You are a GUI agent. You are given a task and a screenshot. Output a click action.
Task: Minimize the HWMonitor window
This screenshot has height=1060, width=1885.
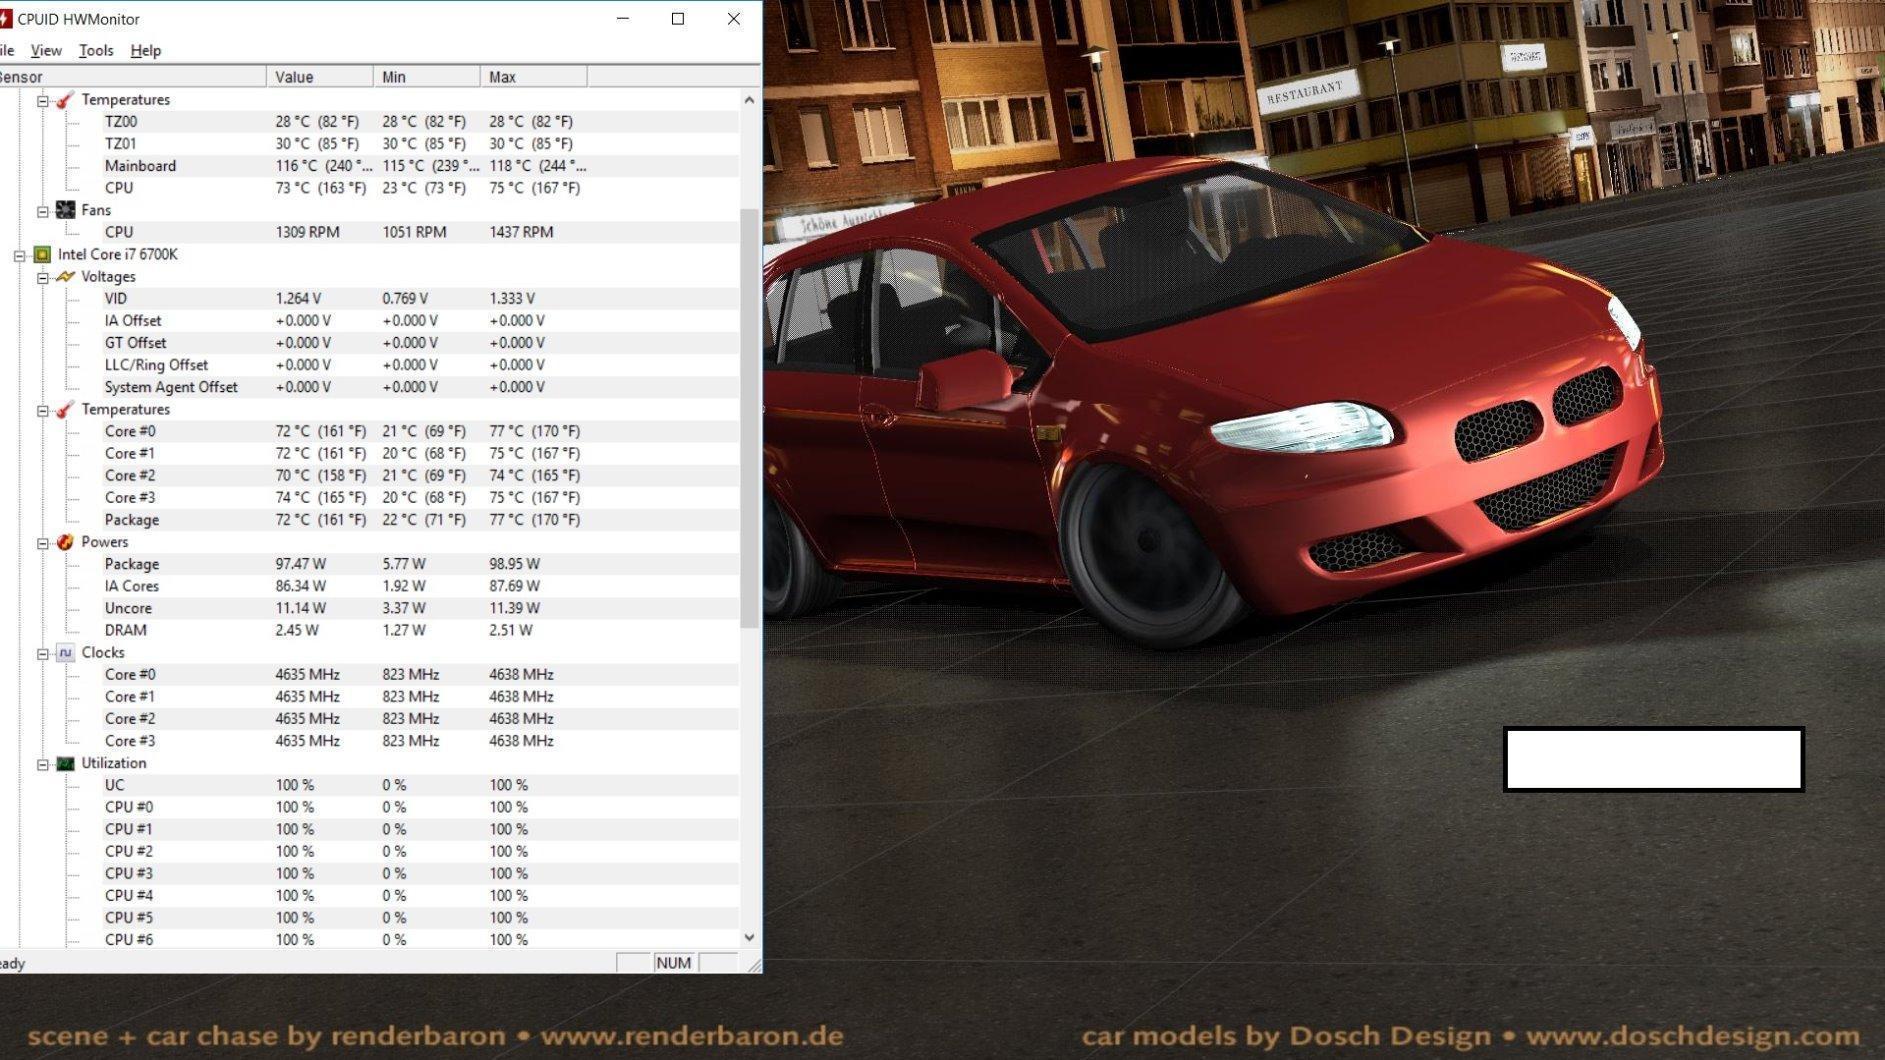coord(623,19)
